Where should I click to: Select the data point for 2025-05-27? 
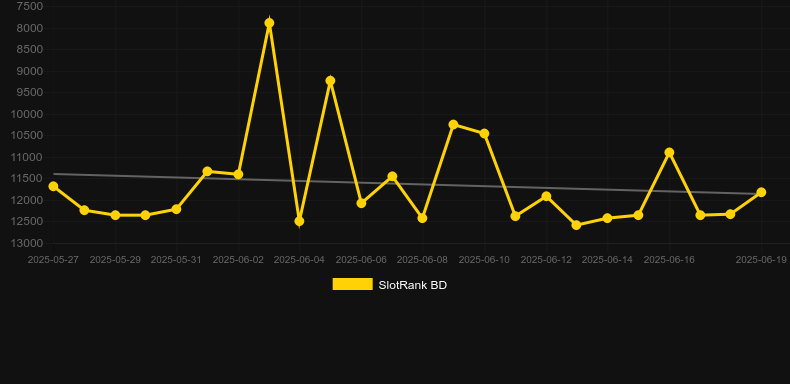53,186
